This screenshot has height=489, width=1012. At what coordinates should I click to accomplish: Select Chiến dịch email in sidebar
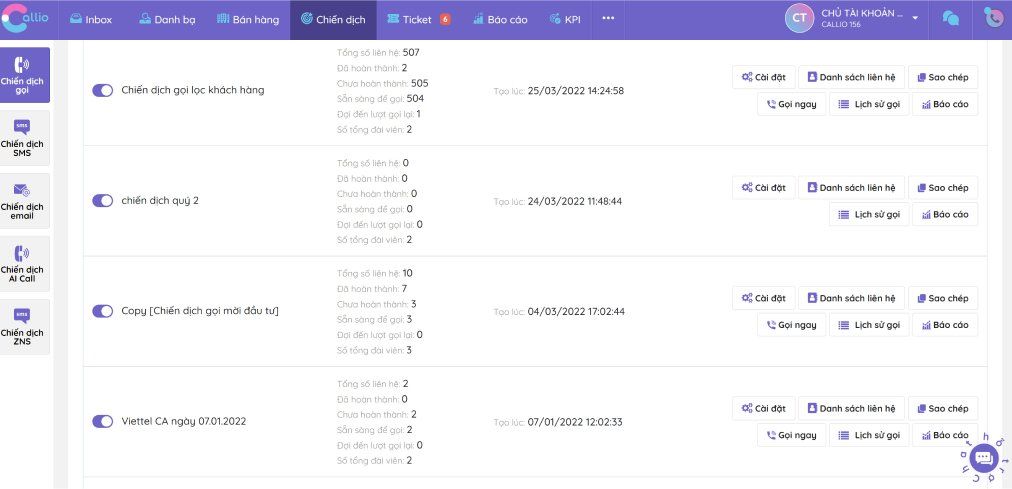[22, 201]
